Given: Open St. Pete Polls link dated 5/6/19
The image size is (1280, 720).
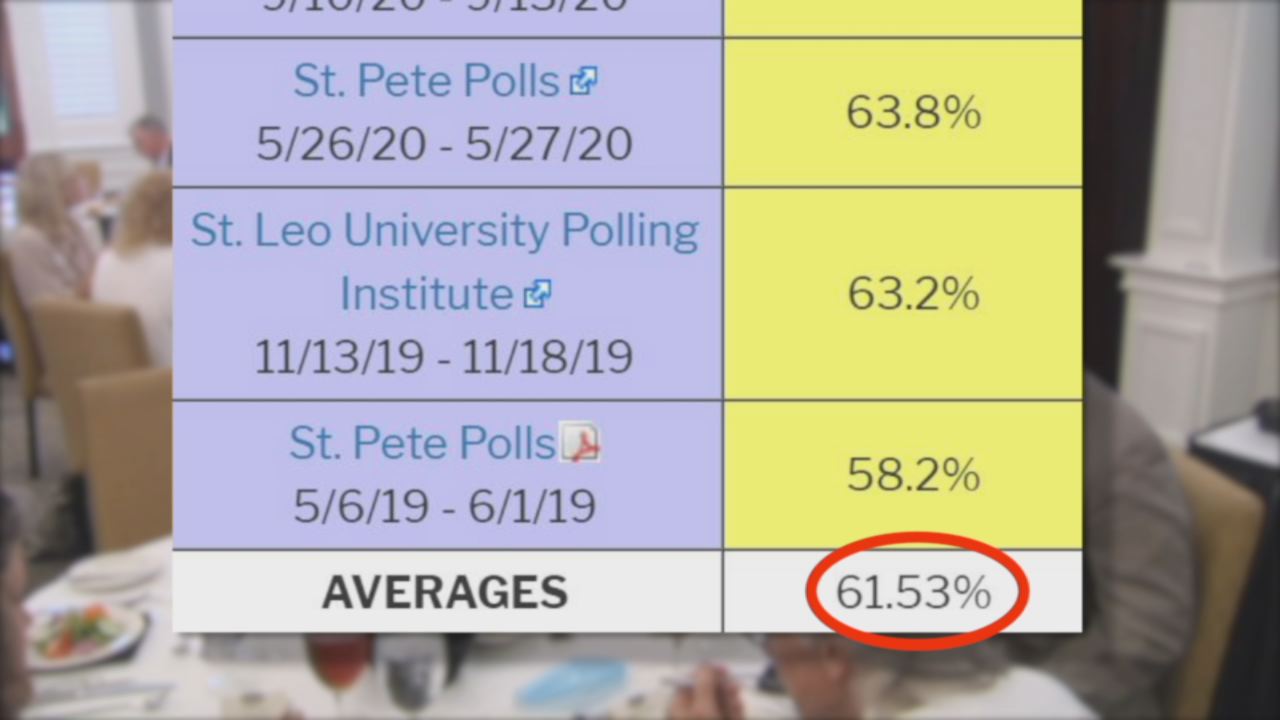Looking at the screenshot, I should [422, 443].
